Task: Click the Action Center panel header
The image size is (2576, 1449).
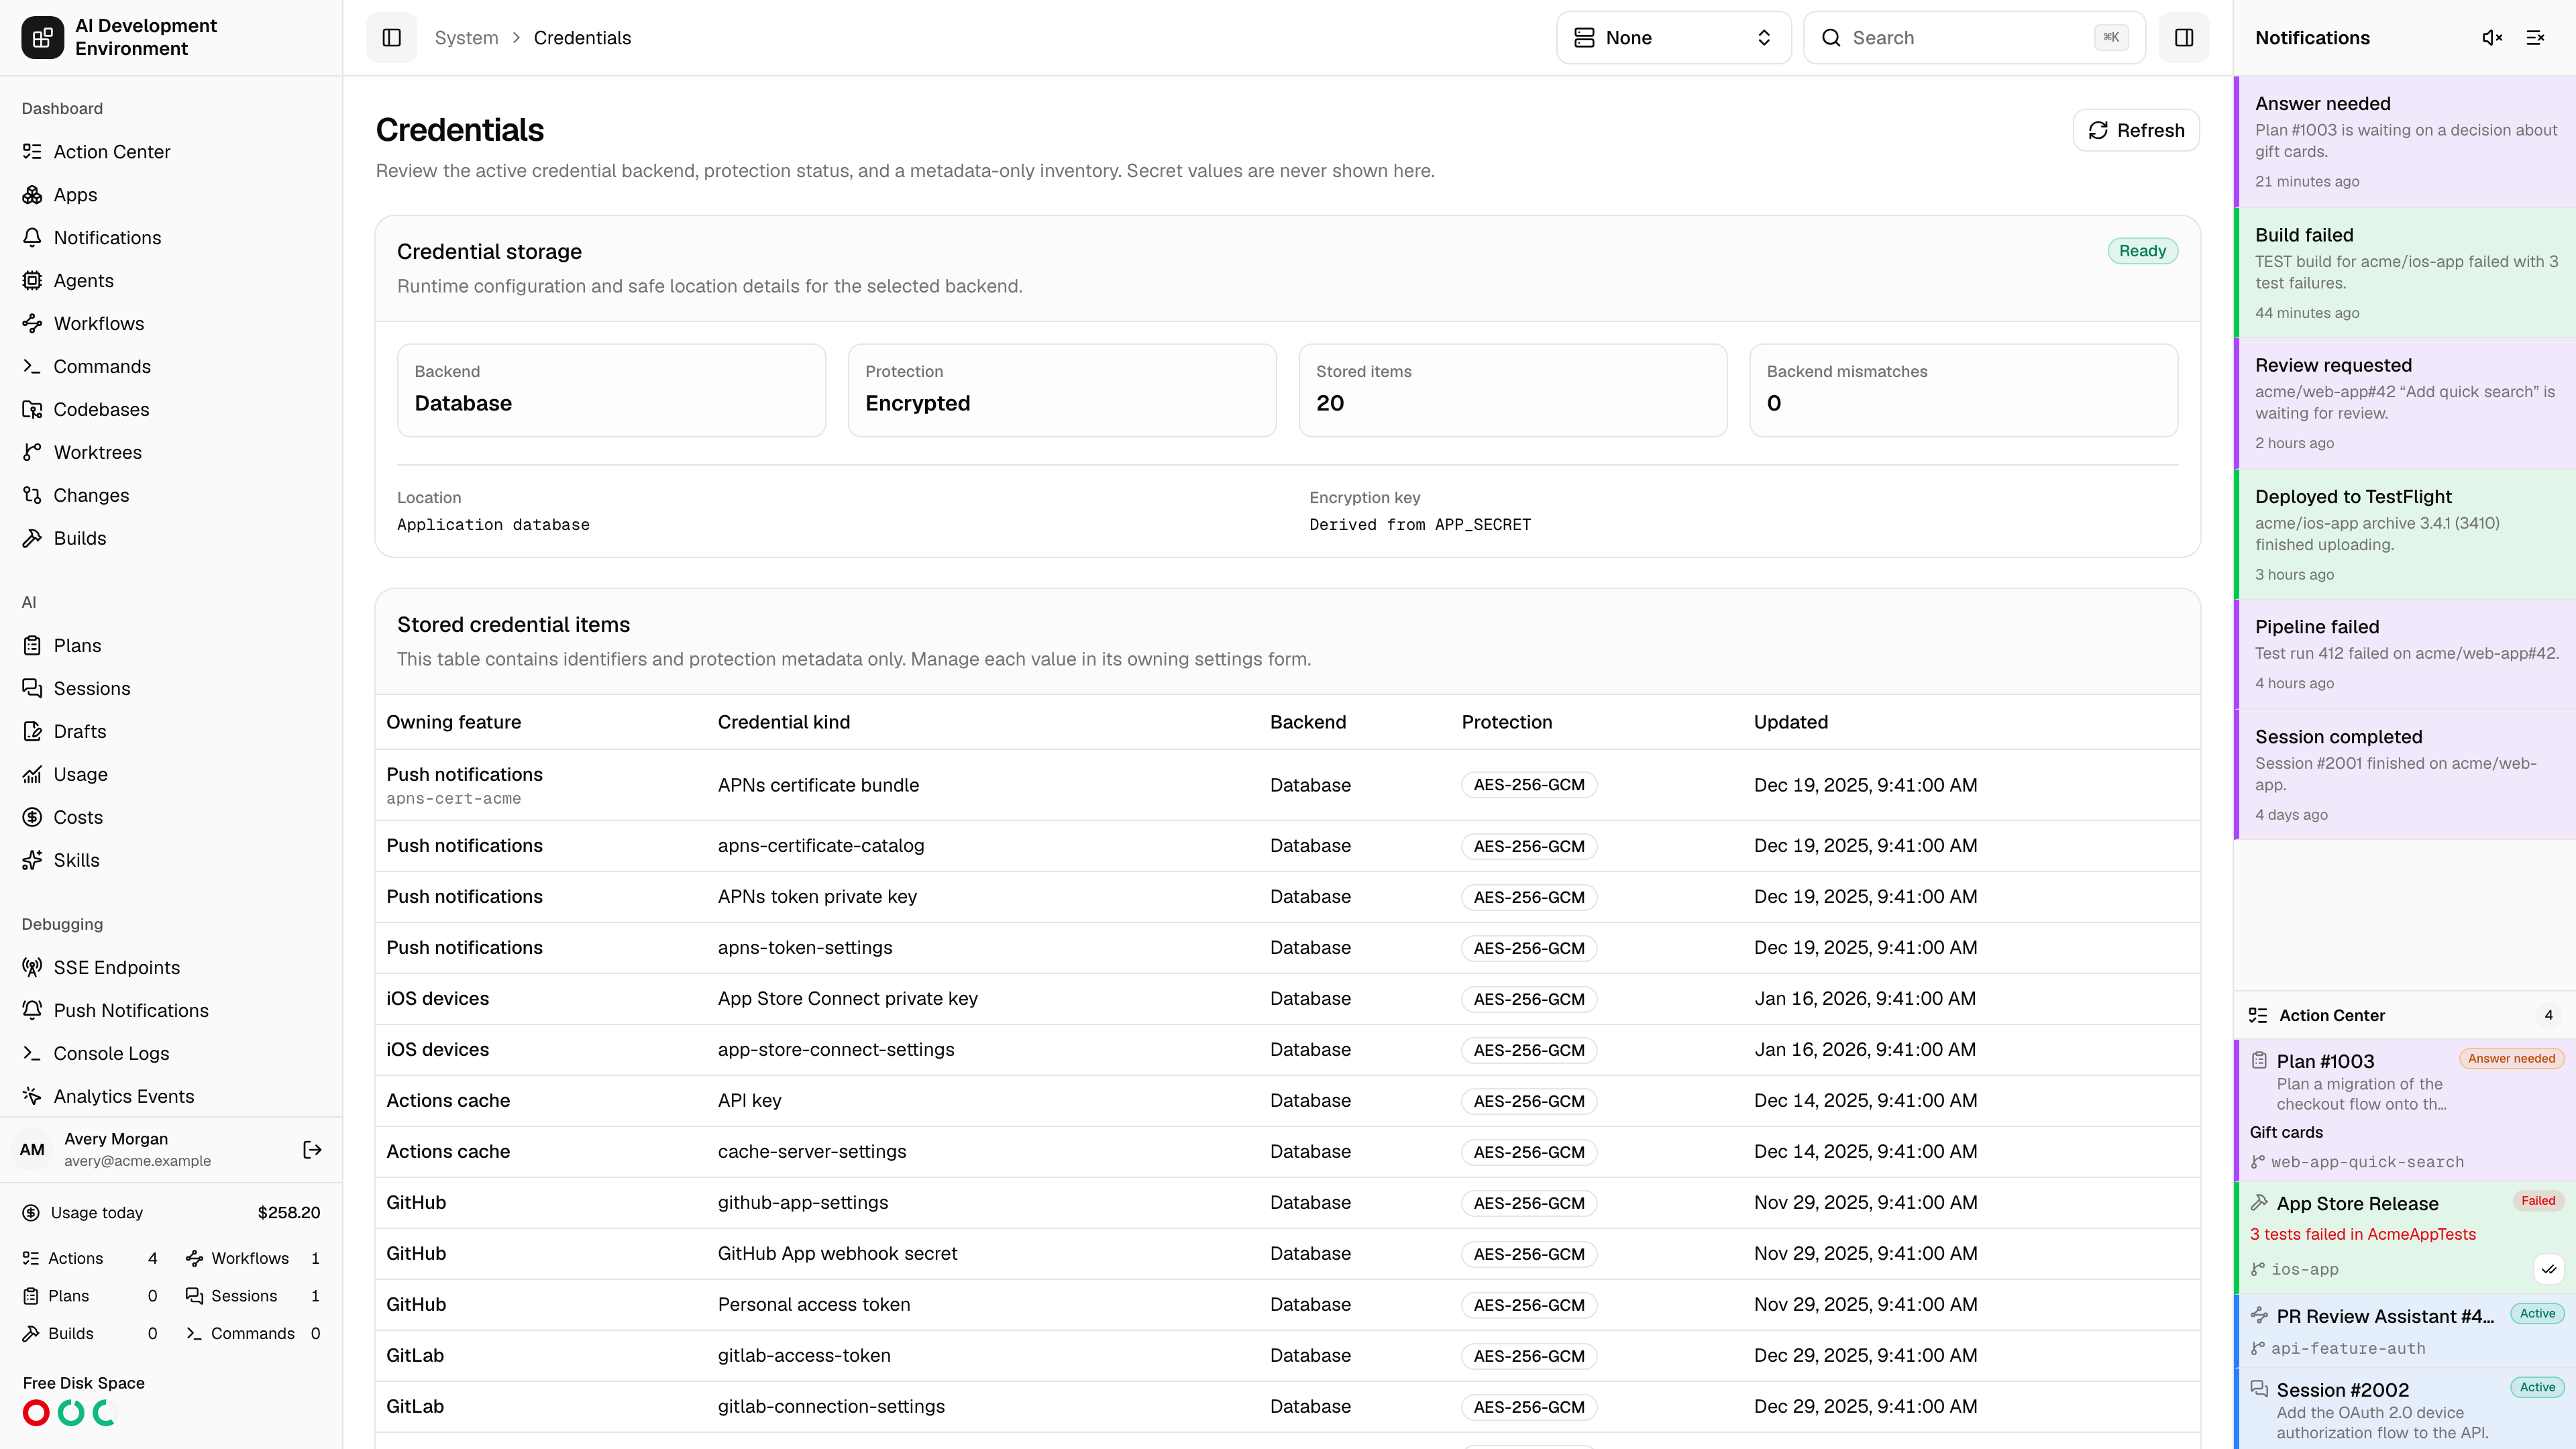Action: [2404, 1015]
